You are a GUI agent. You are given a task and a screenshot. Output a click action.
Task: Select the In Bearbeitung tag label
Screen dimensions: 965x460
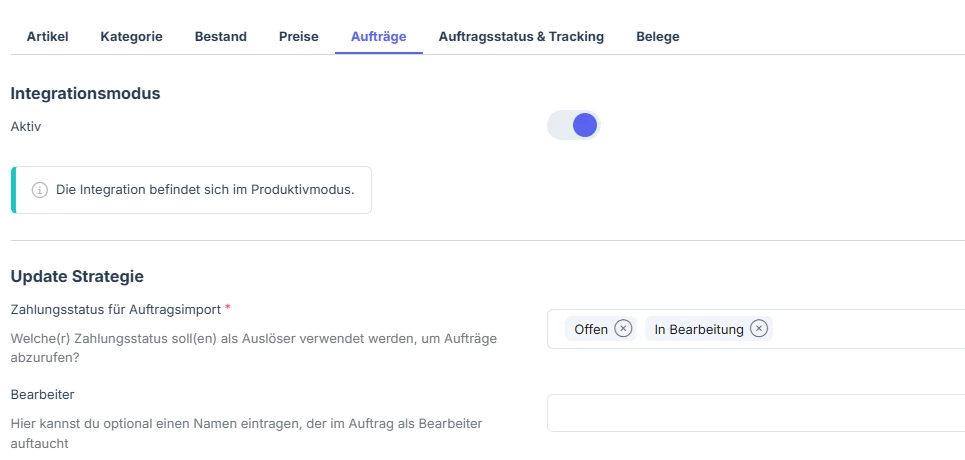699,329
